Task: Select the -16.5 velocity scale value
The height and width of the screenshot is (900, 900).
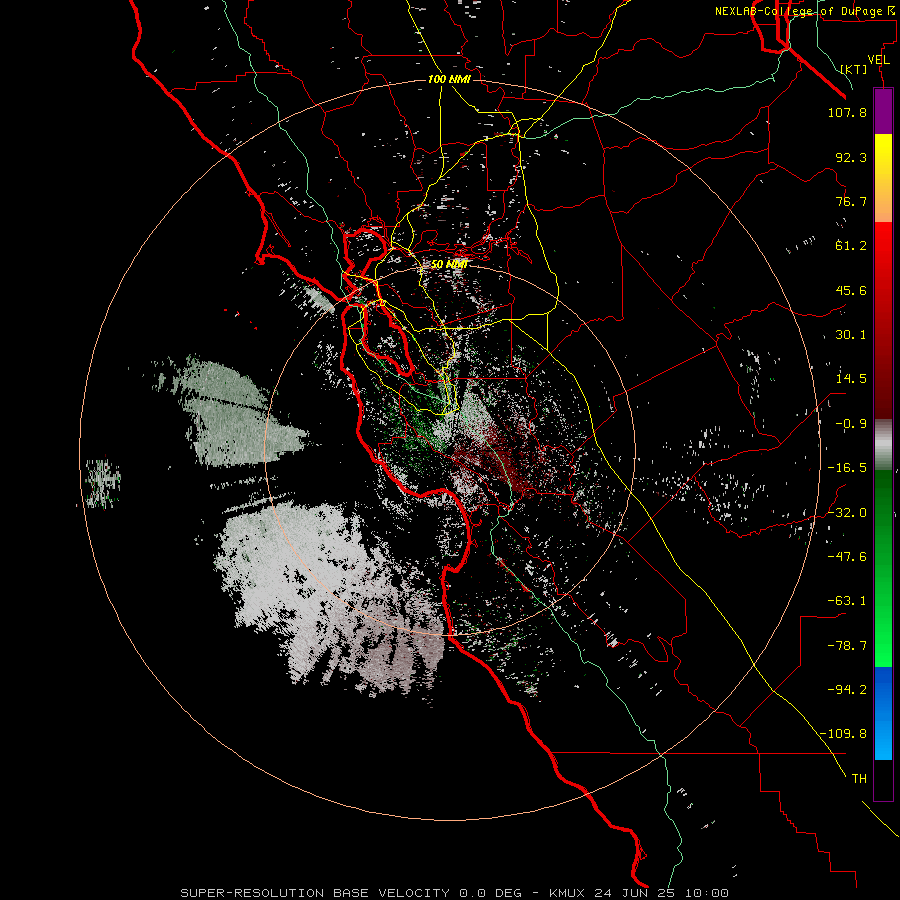Action: [847, 468]
